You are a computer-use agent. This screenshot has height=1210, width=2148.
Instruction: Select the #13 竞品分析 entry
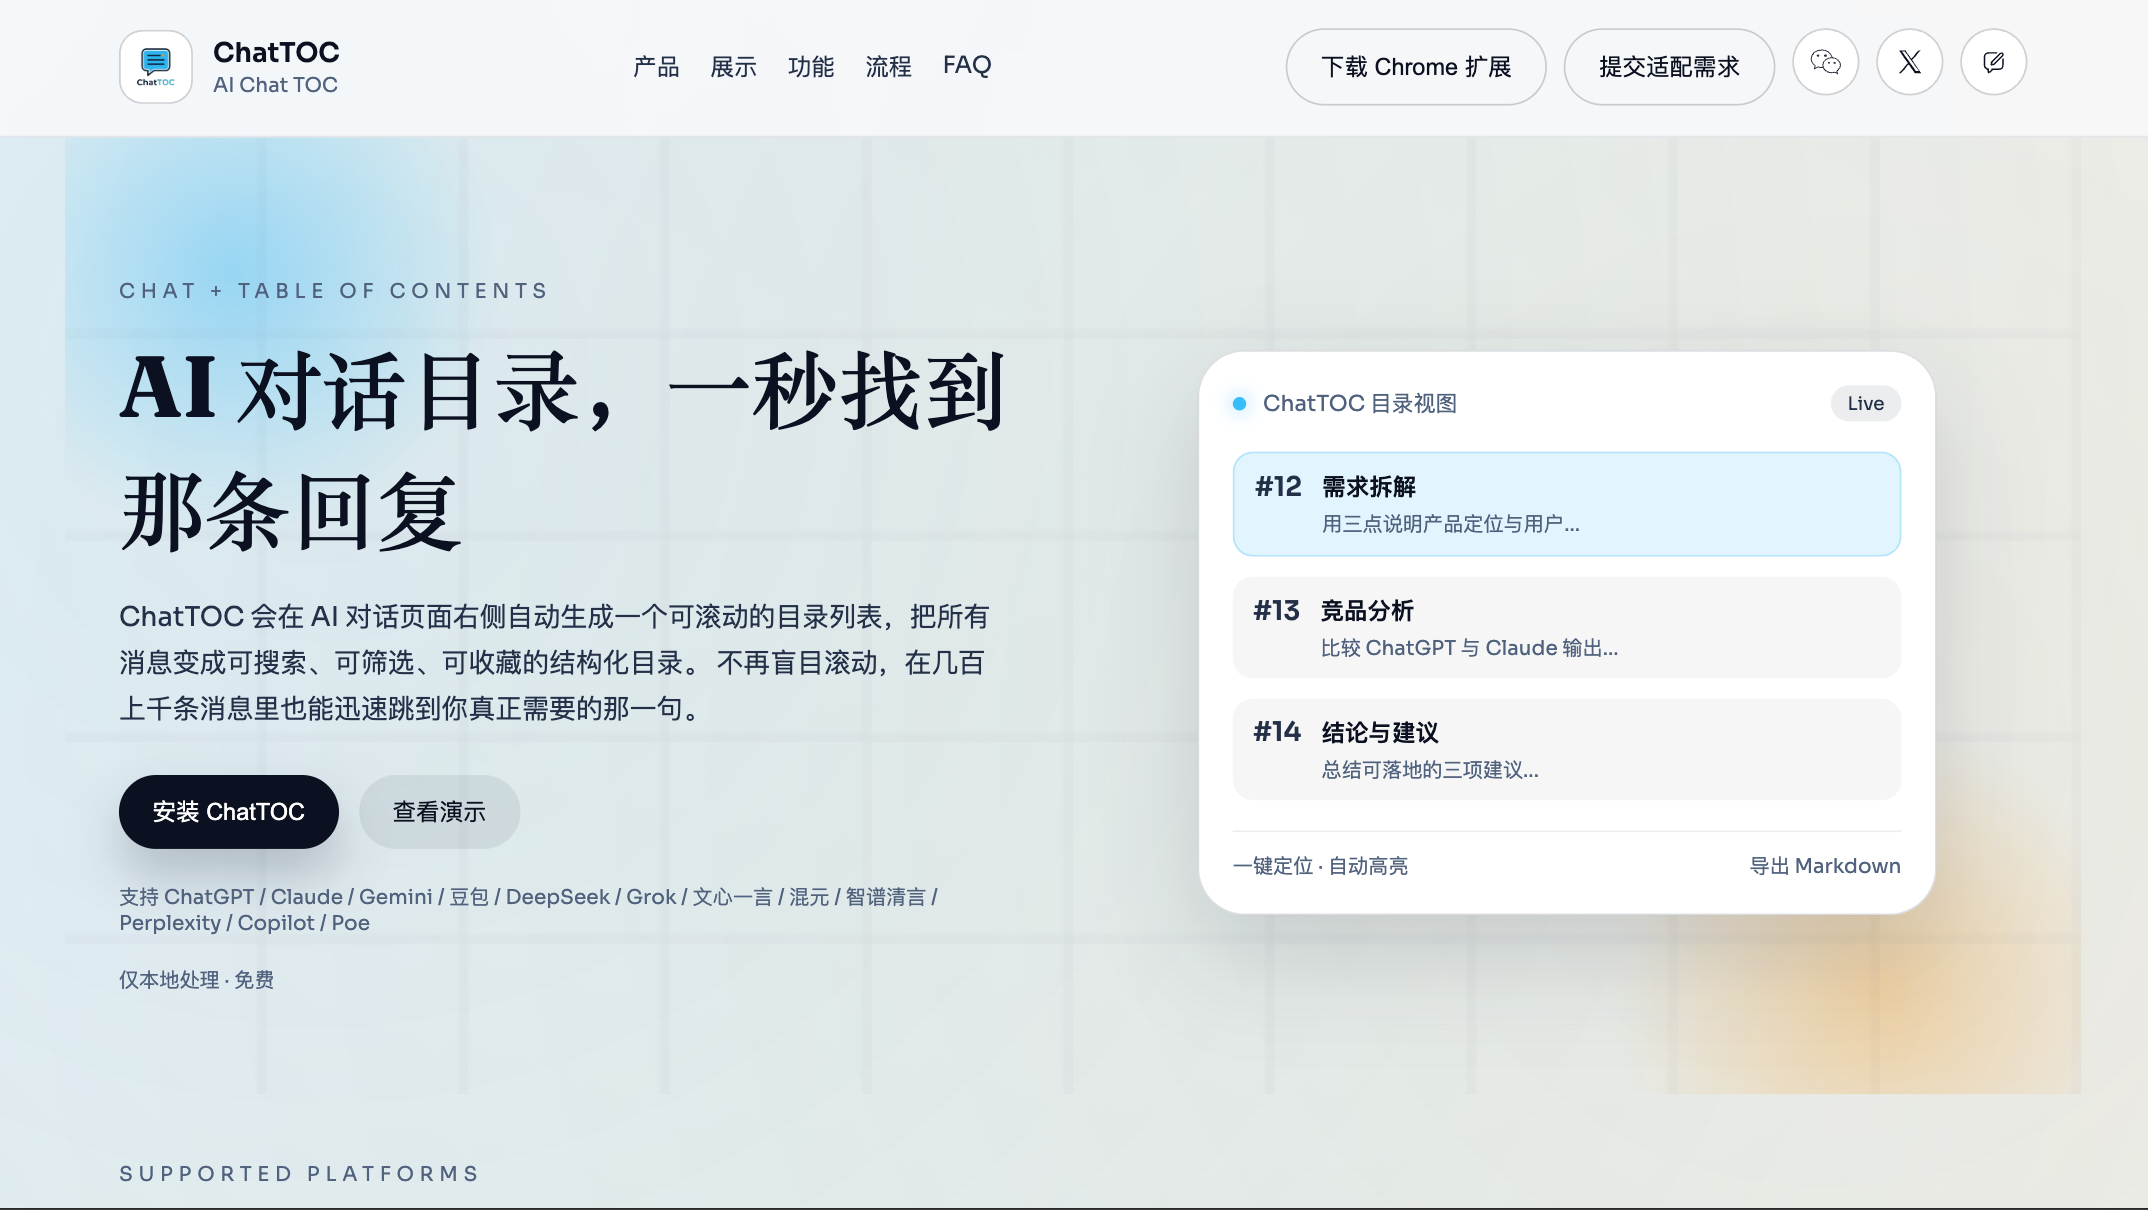(x=1566, y=628)
